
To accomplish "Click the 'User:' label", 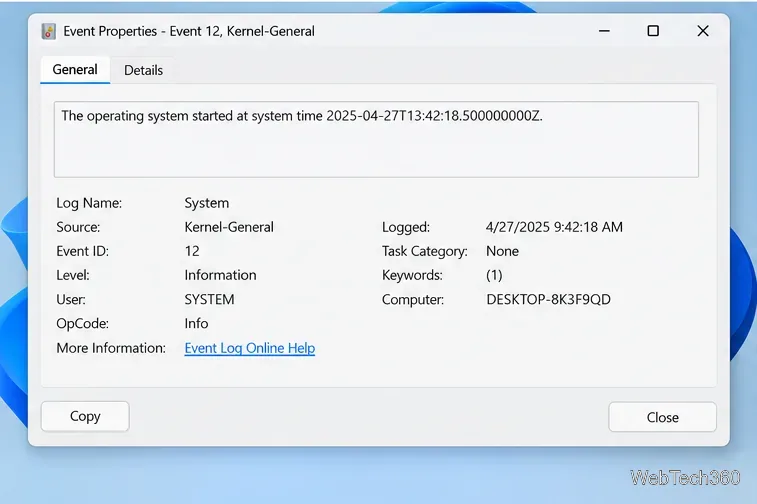I will [70, 299].
